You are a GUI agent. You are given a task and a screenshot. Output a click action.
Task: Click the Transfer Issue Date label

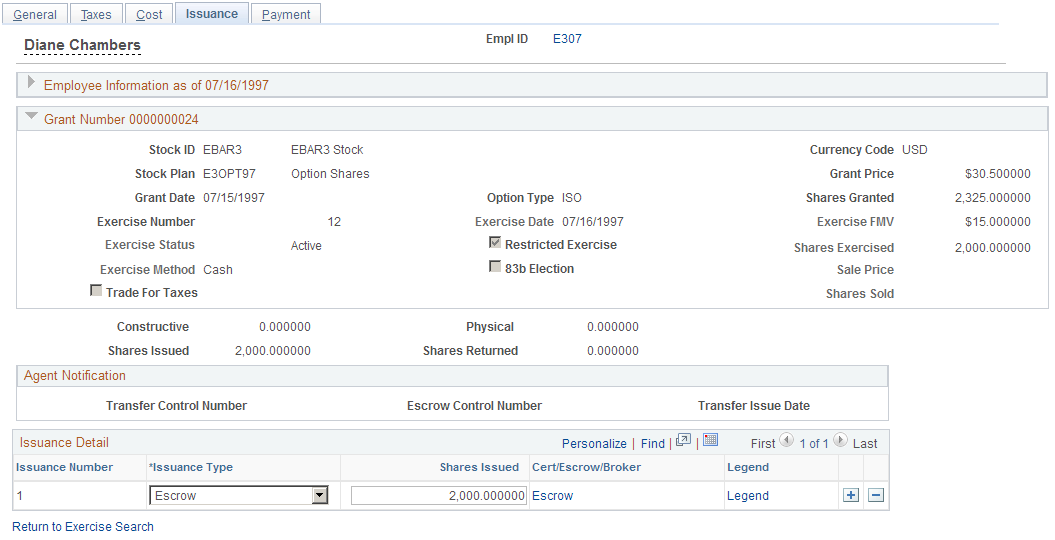pyautogui.click(x=754, y=406)
